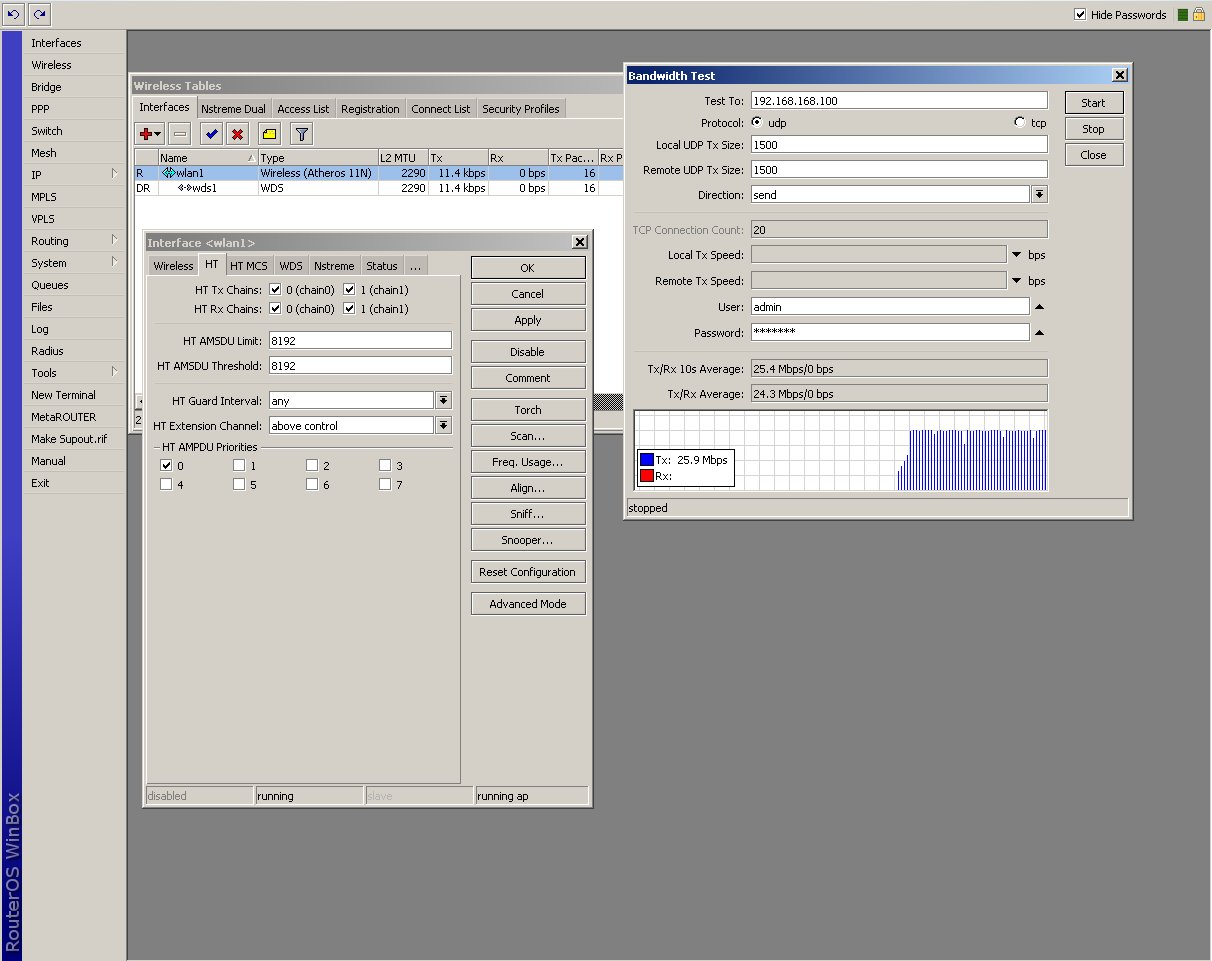The height and width of the screenshot is (961, 1212).
Task: Collapse the User field with up arrow
Action: 1039,307
